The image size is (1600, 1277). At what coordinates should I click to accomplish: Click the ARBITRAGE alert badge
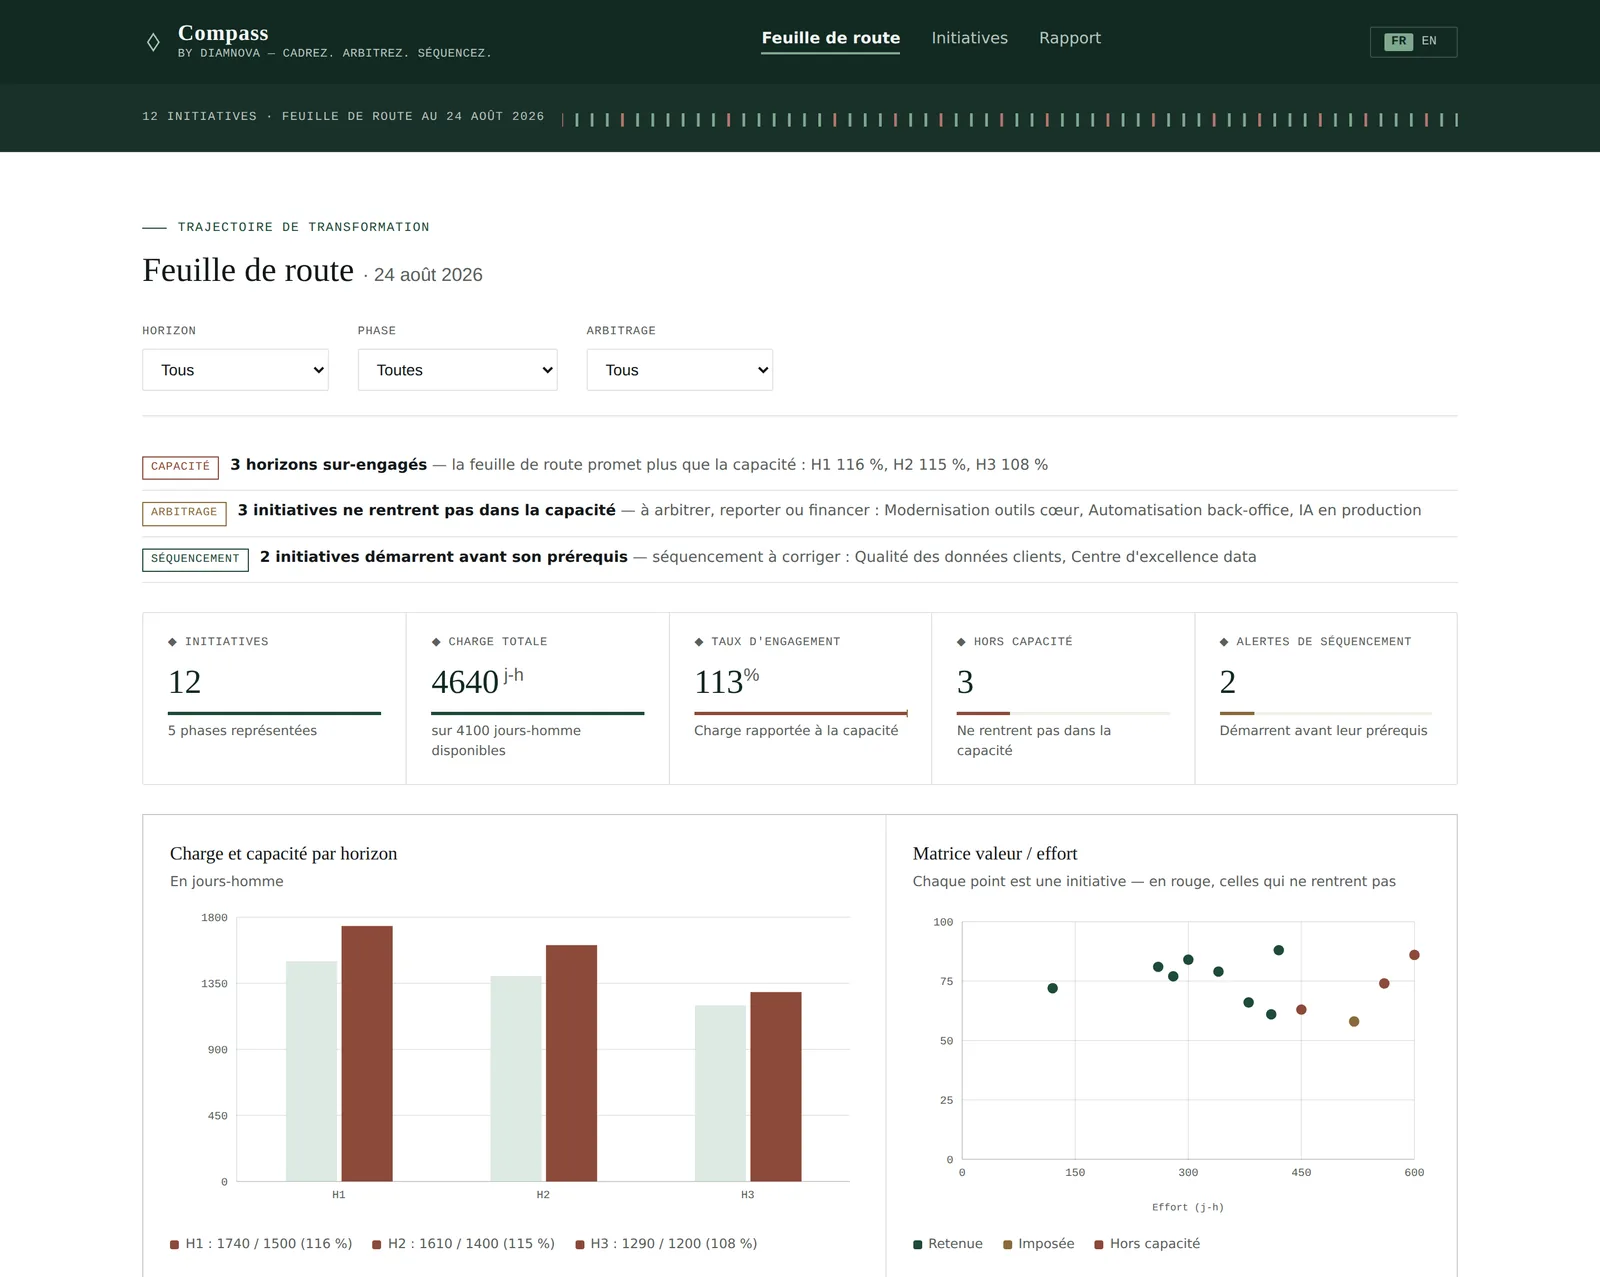[184, 513]
